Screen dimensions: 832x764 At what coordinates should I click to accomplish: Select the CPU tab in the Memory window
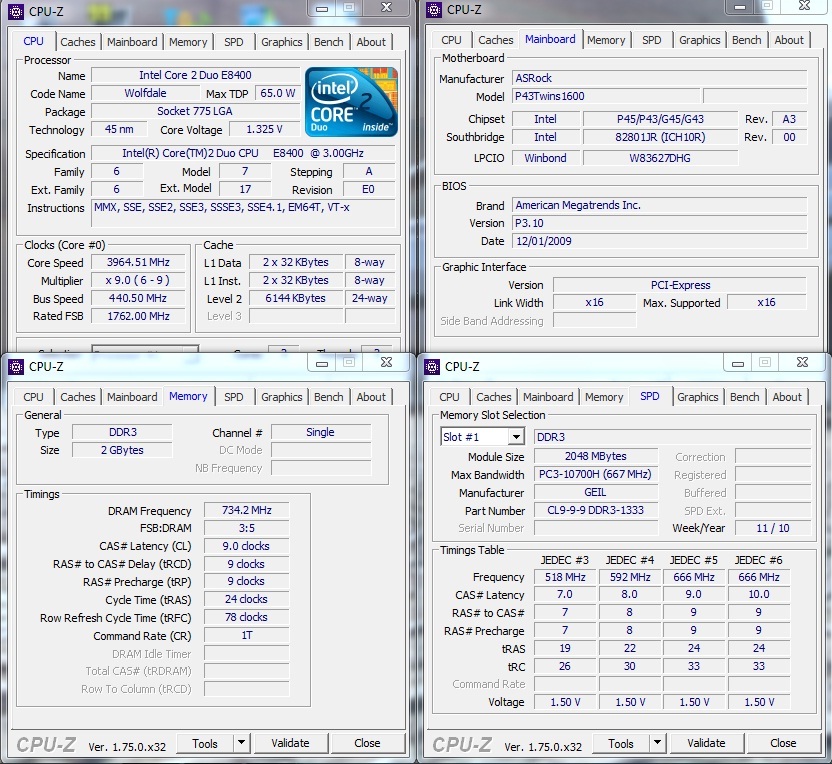point(33,397)
